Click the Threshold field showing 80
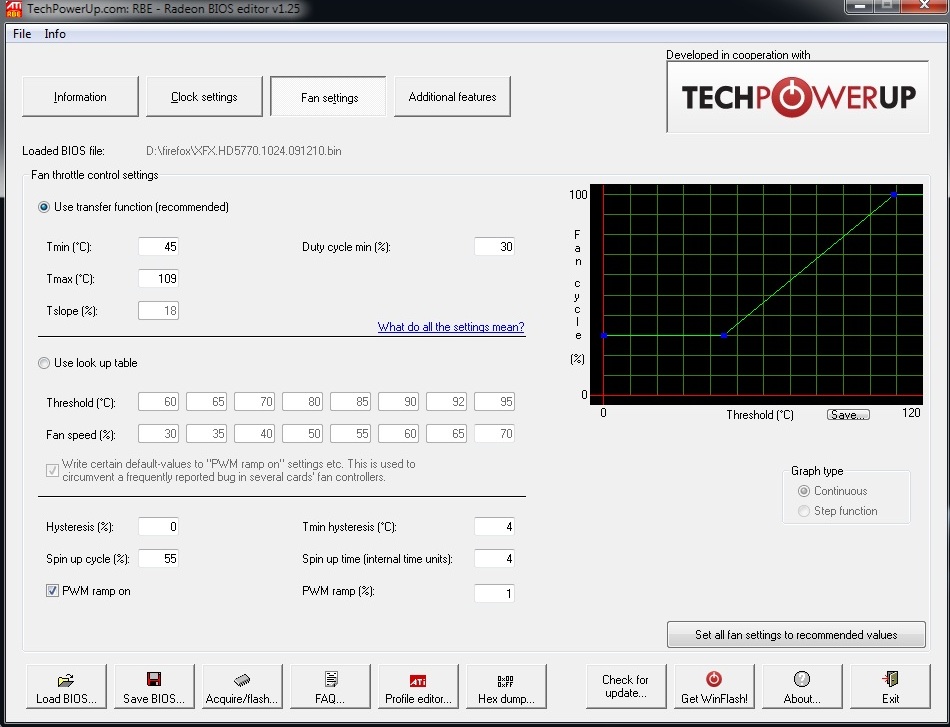Screen dimensions: 950x727 point(302,402)
